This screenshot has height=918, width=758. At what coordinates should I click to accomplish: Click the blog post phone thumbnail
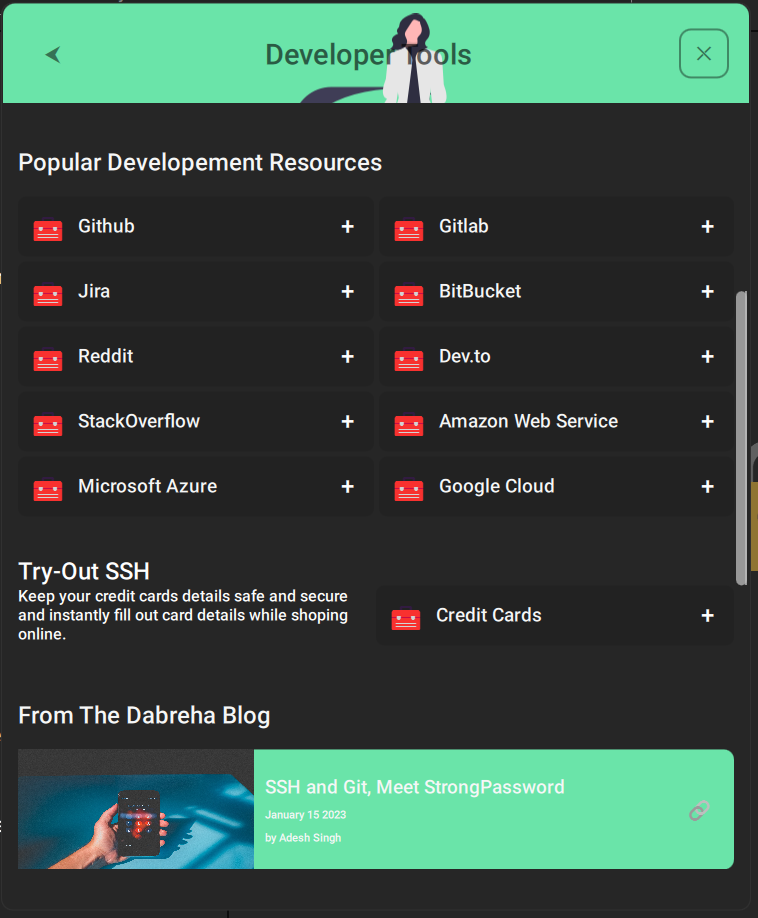pyautogui.click(x=136, y=809)
